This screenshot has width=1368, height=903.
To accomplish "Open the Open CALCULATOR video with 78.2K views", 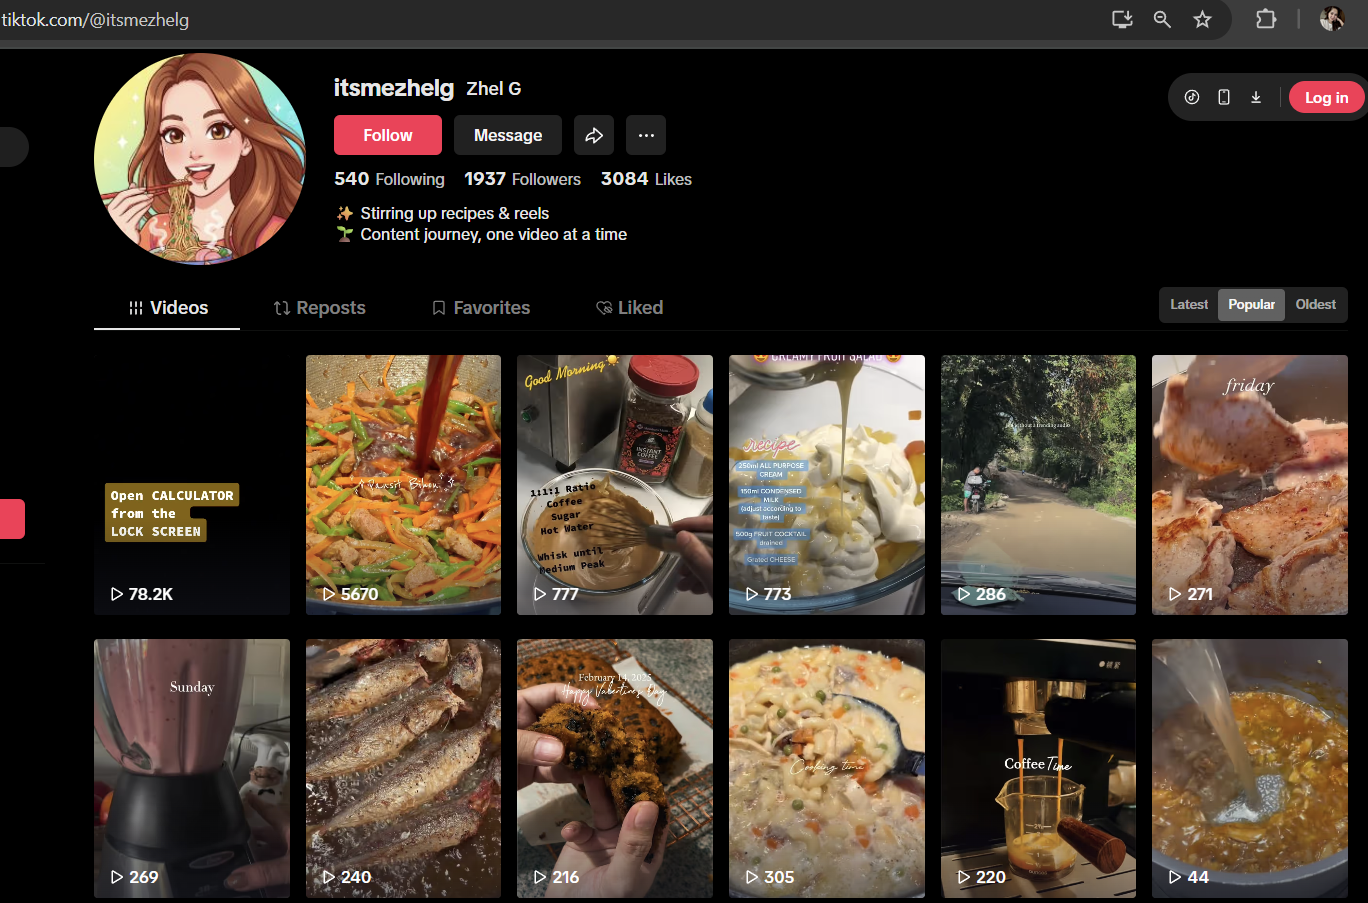I will (x=192, y=485).
